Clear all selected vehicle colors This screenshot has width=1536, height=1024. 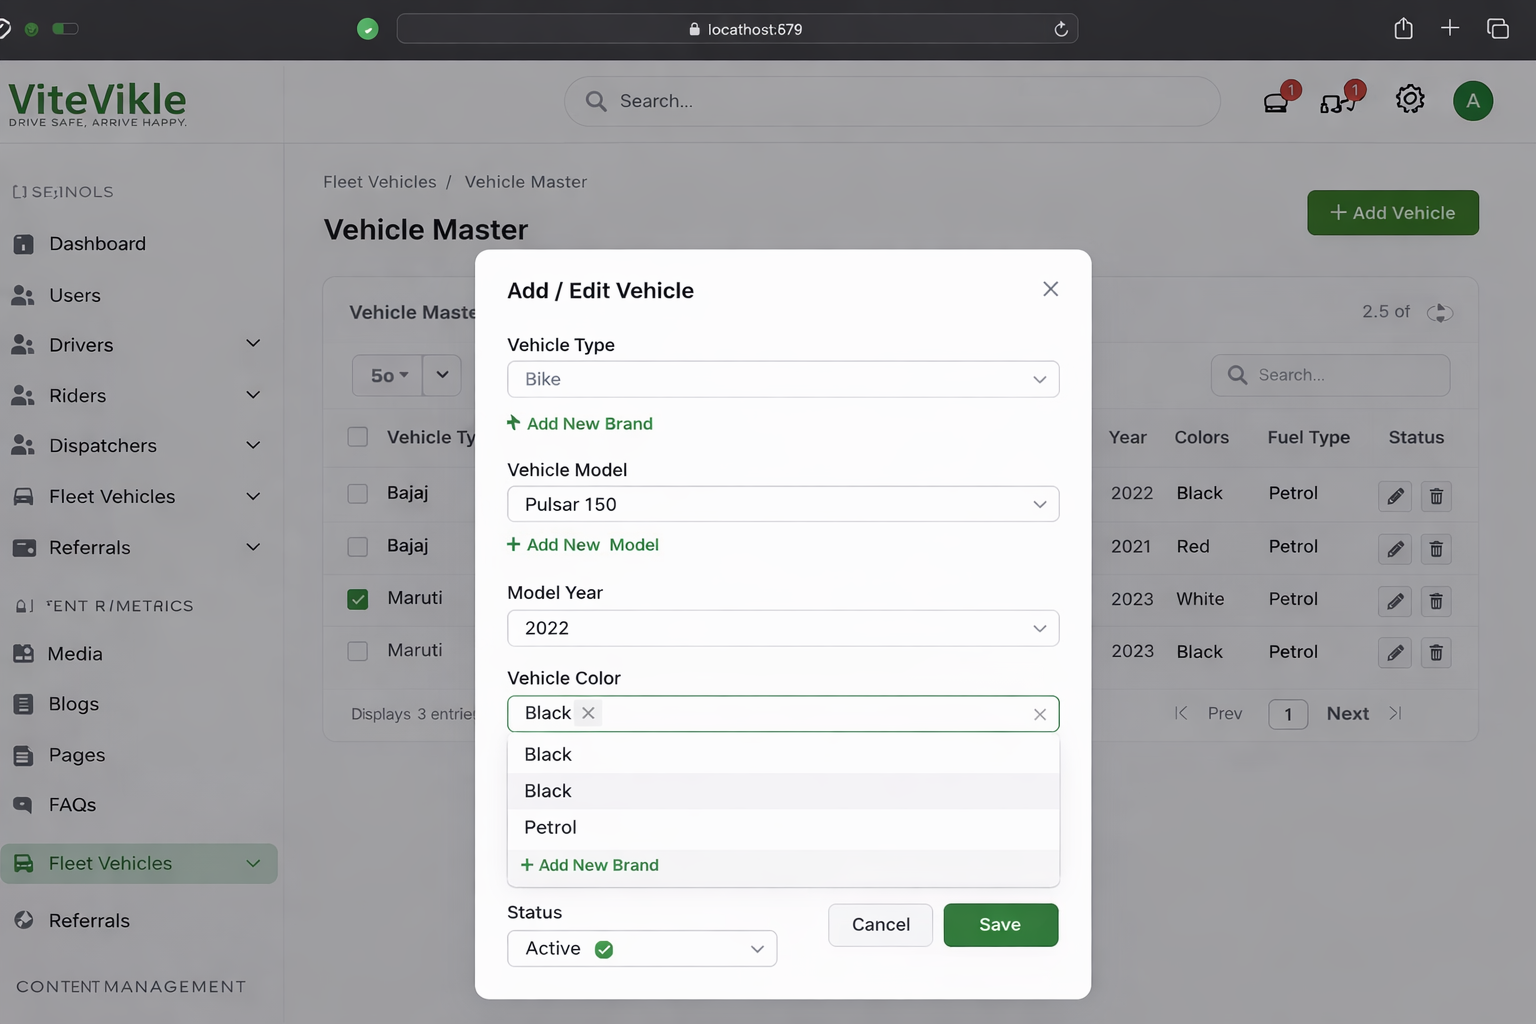[x=1040, y=714]
